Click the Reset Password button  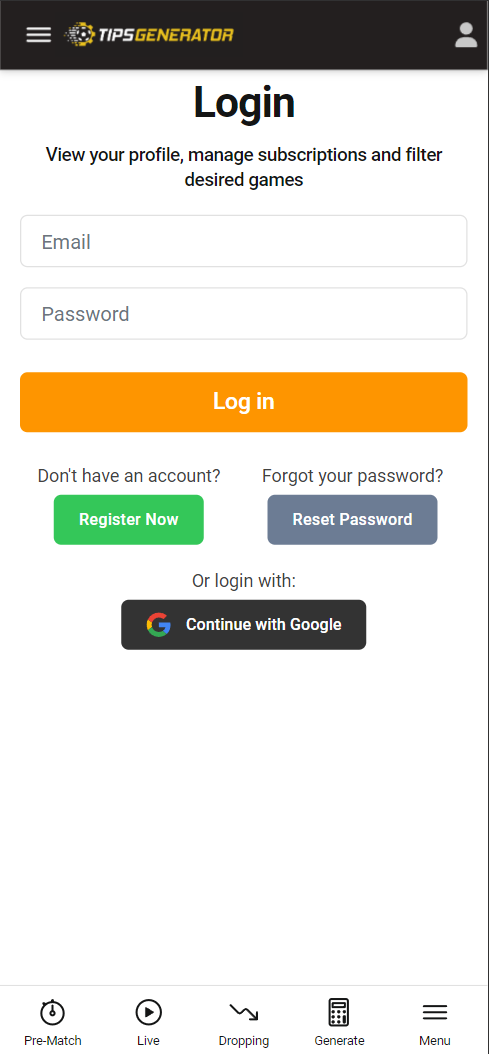click(x=352, y=520)
